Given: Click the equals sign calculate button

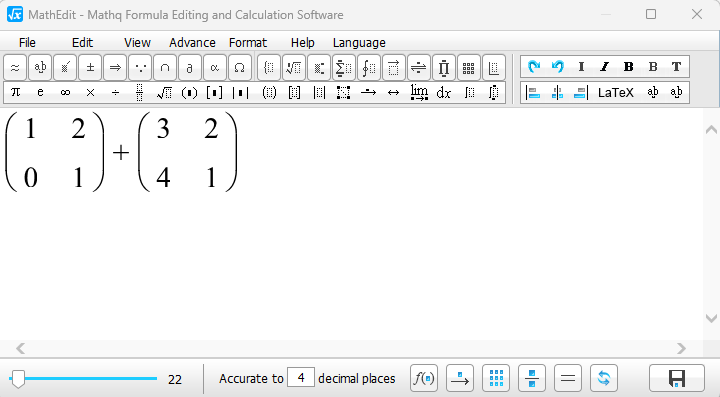Looking at the screenshot, I should [x=568, y=379].
